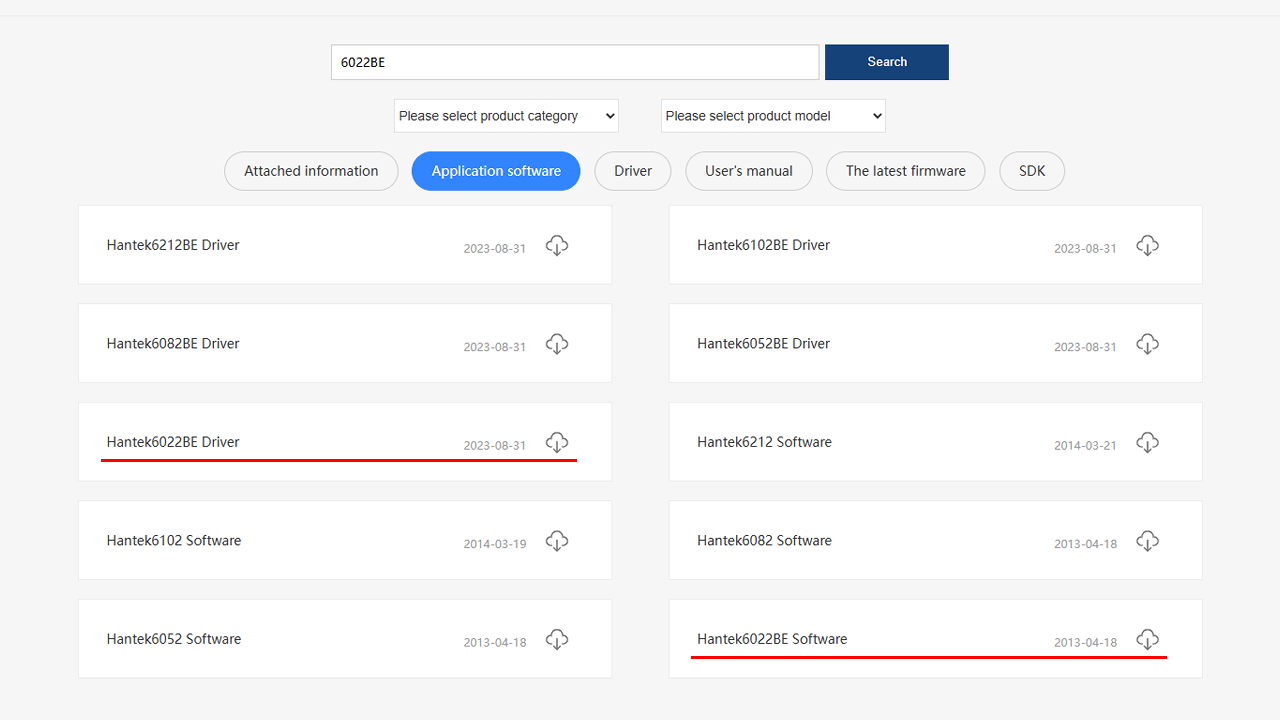Download the Hantek6212BE Driver via cloud icon
This screenshot has width=1280, height=720.
coord(557,245)
